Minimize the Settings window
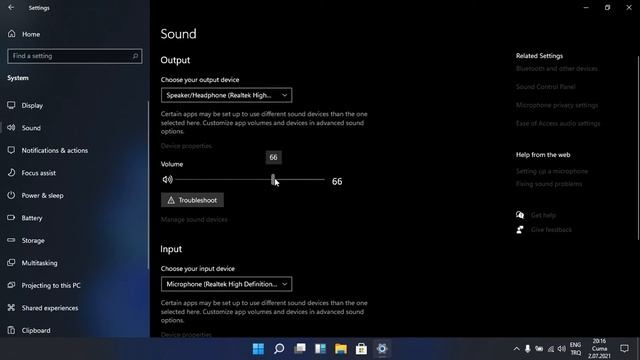The image size is (640, 360). tap(586, 7)
